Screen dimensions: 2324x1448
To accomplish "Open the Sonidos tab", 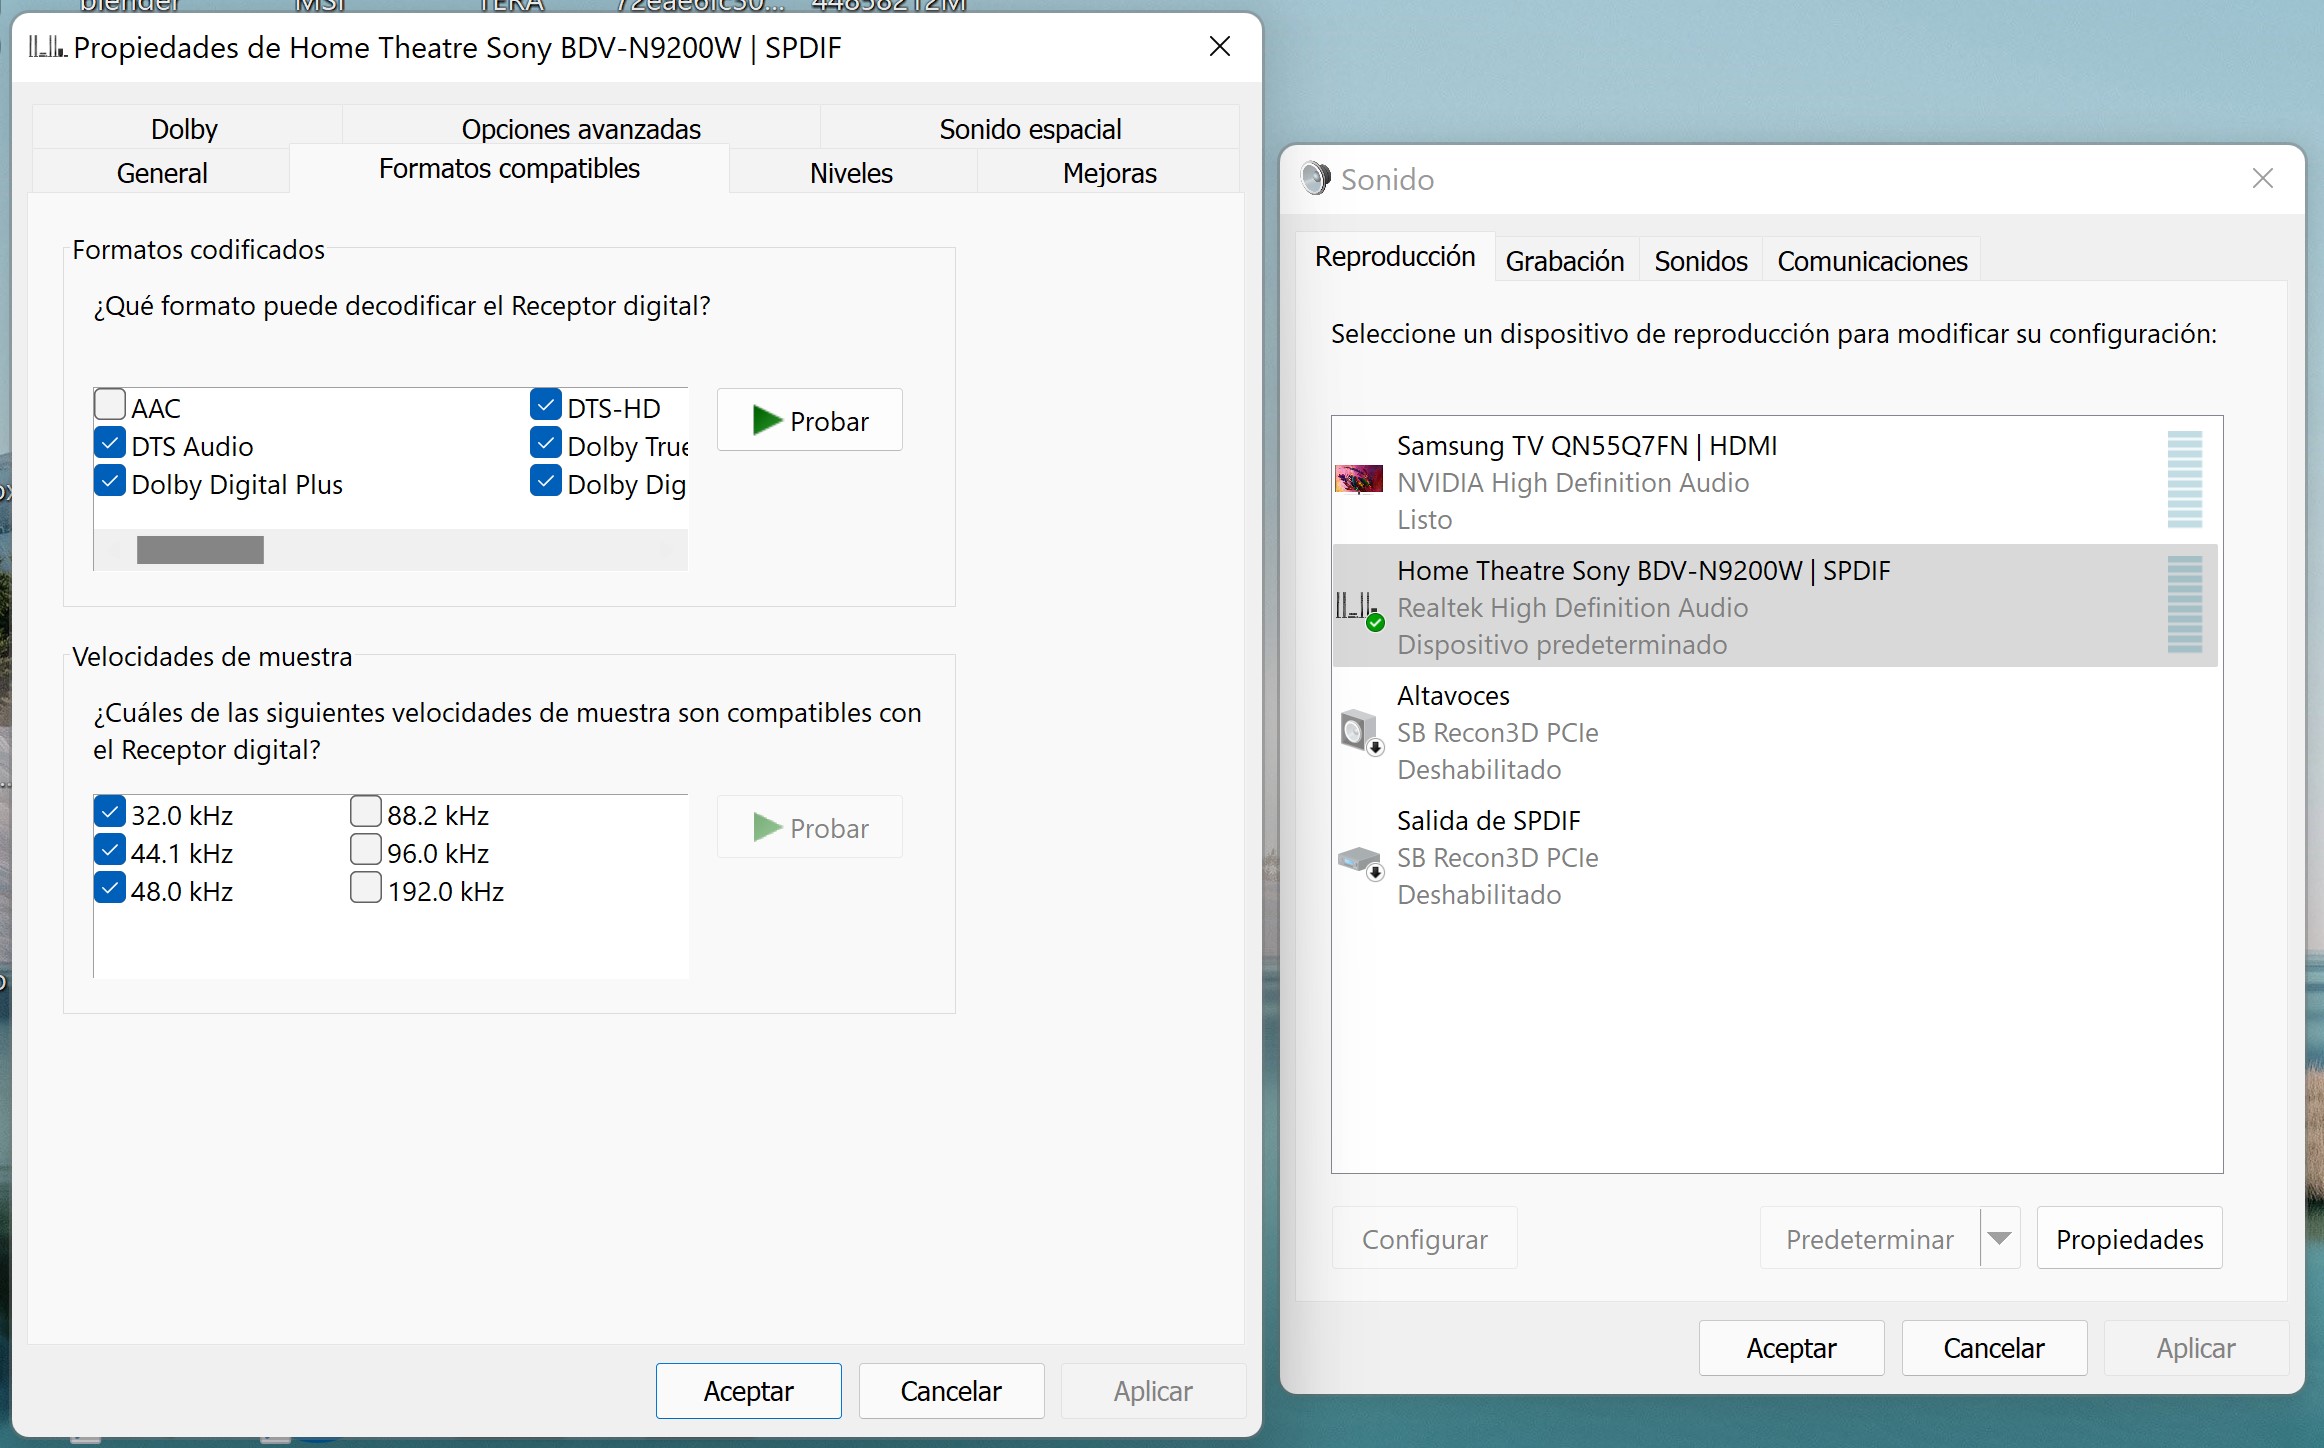I will (x=1701, y=261).
